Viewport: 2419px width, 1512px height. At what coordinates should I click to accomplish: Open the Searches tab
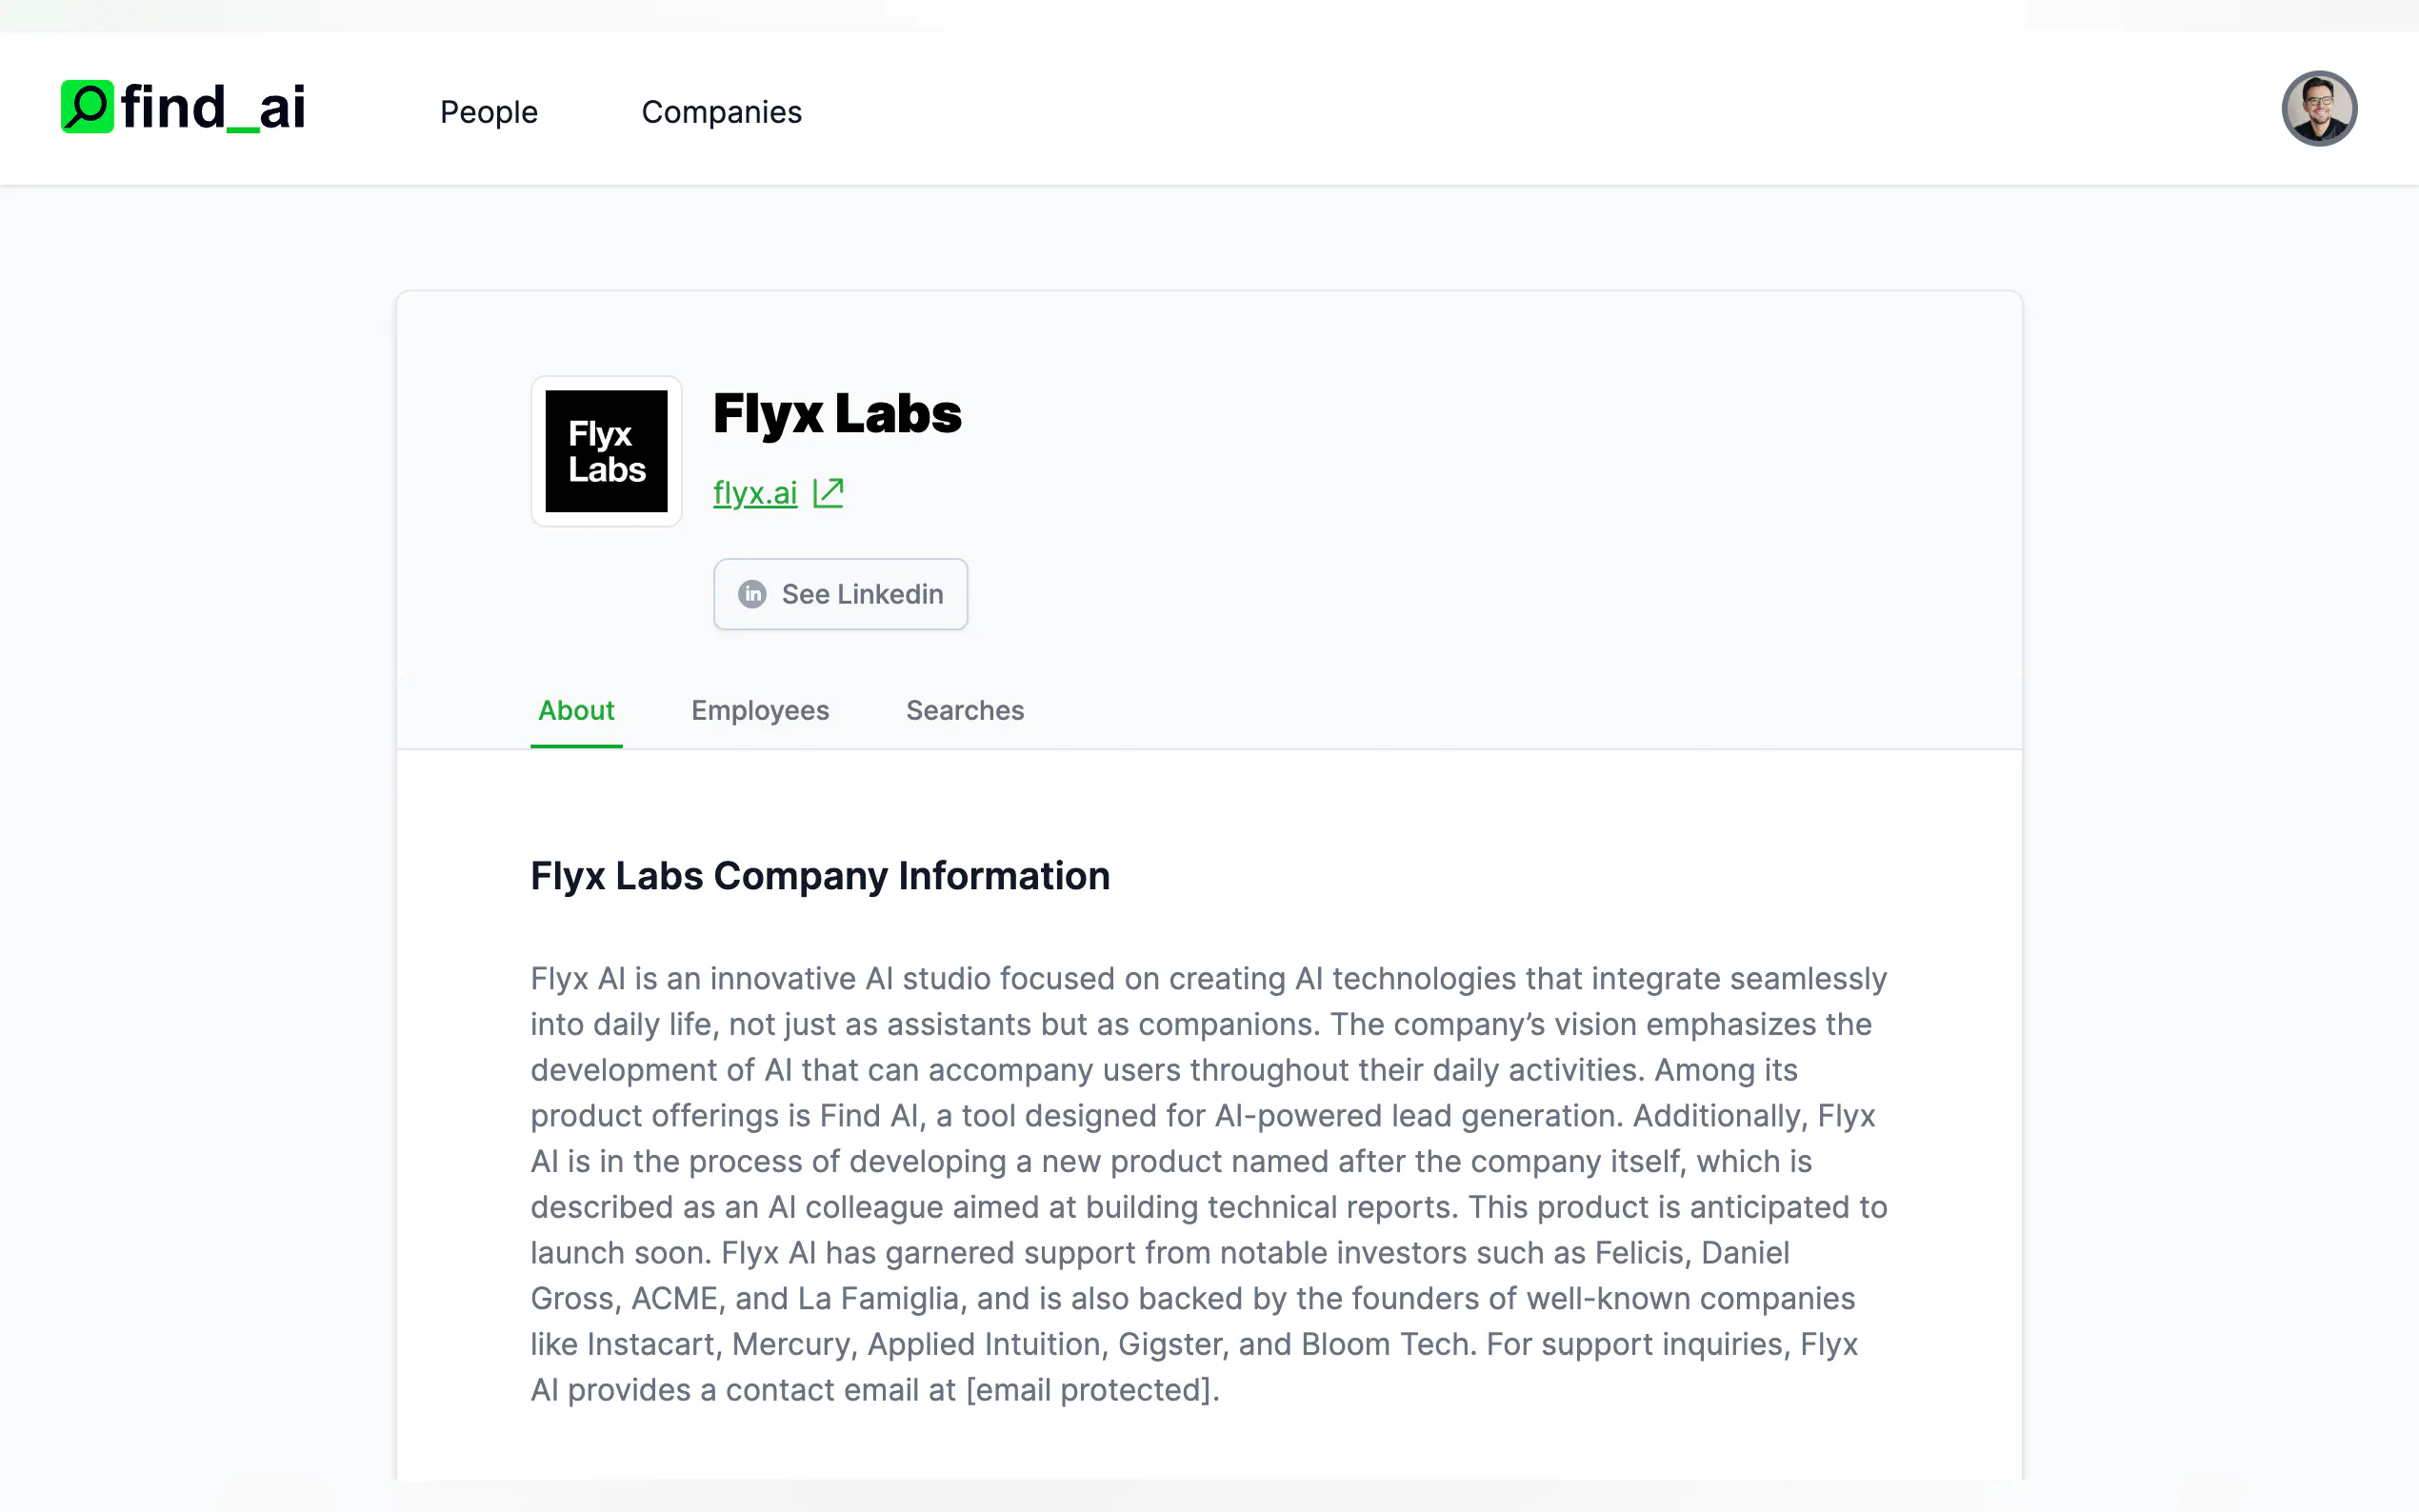965,710
